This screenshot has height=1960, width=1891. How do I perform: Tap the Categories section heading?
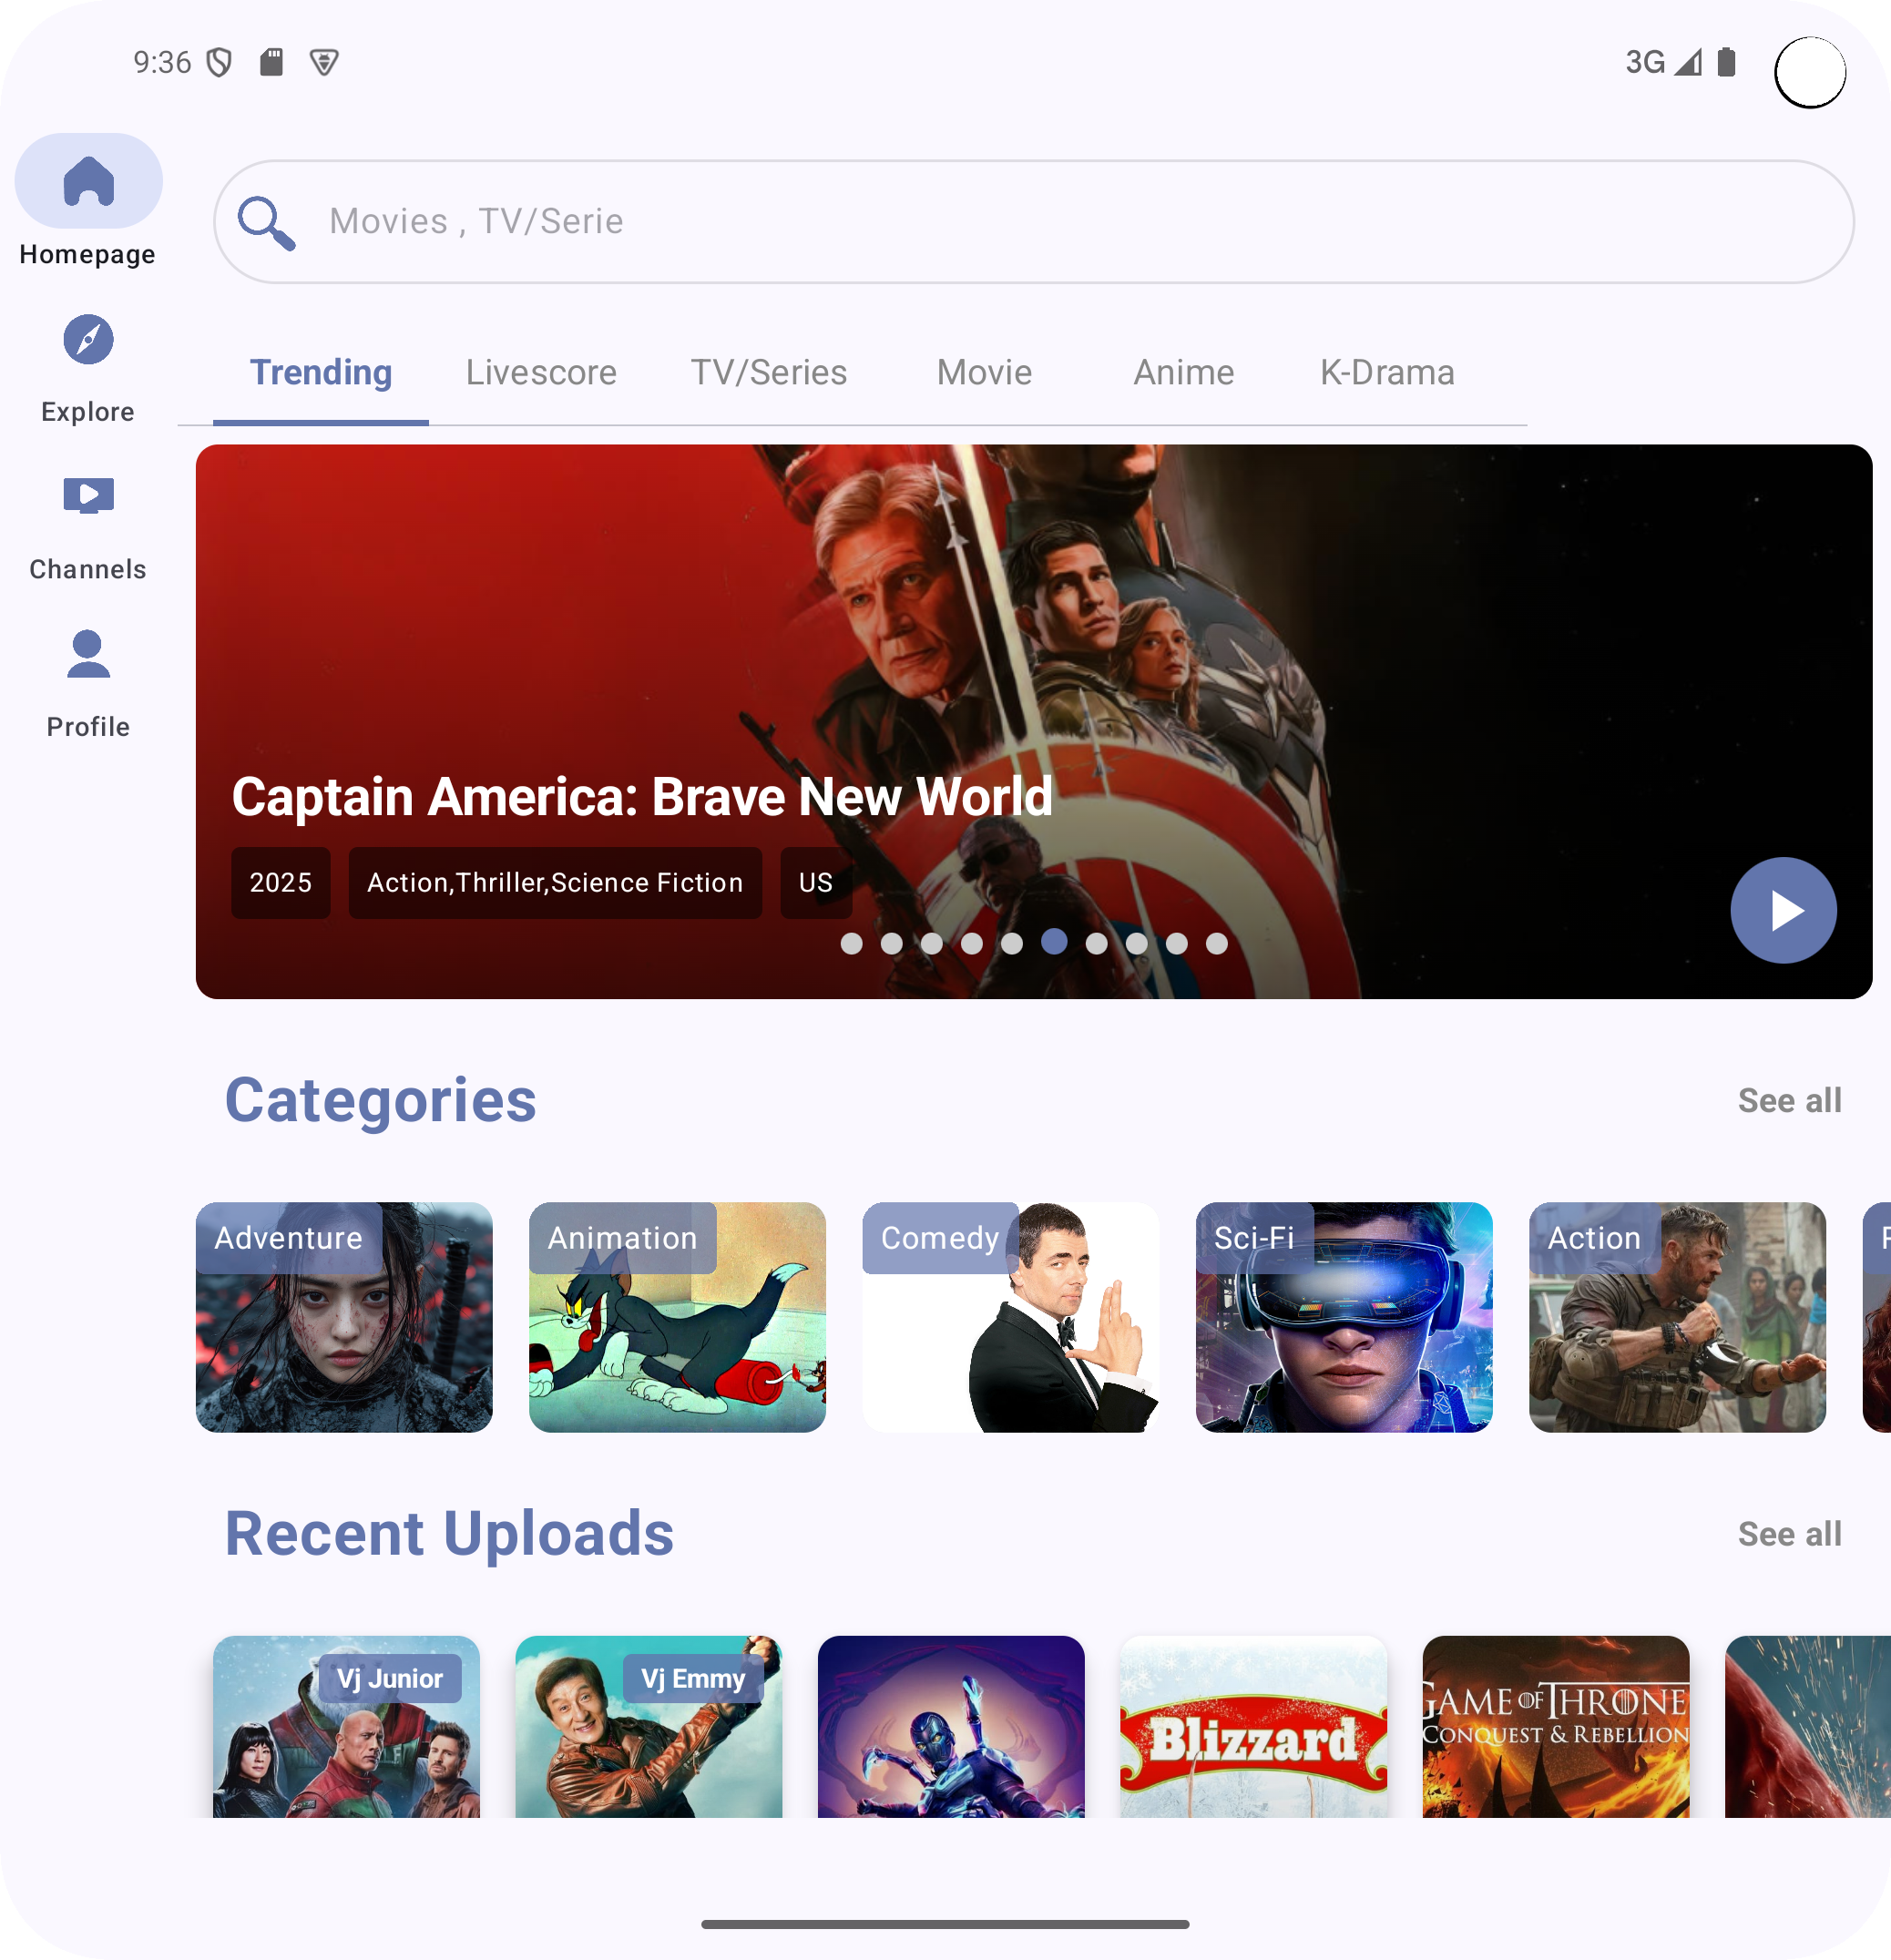pyautogui.click(x=380, y=1101)
